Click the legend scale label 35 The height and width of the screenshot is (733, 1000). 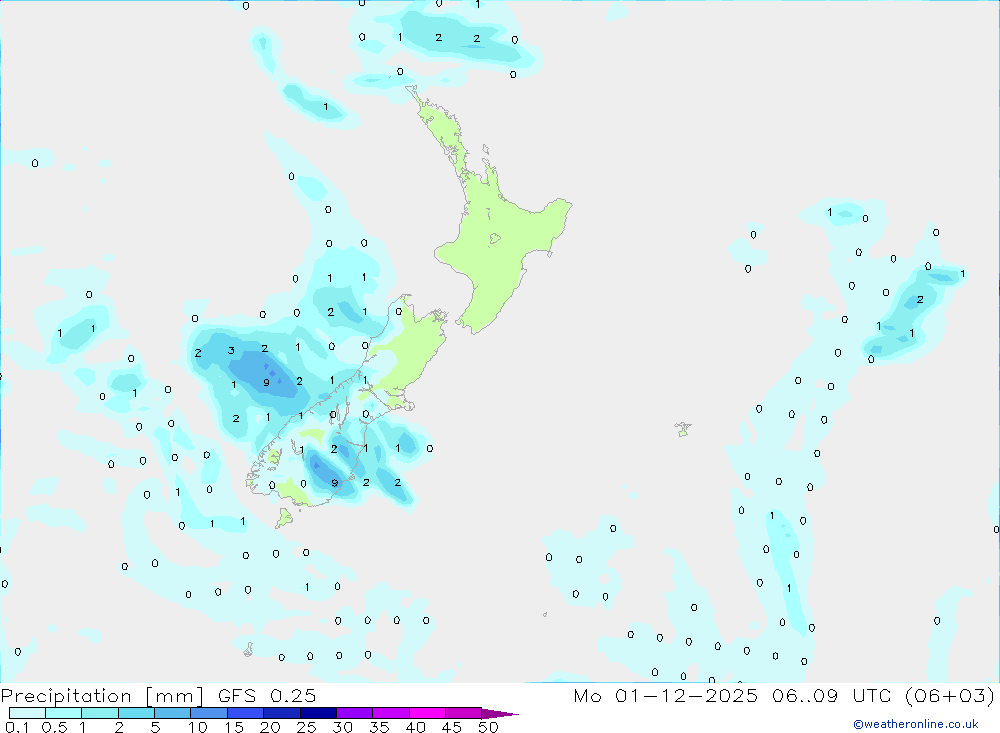379,727
